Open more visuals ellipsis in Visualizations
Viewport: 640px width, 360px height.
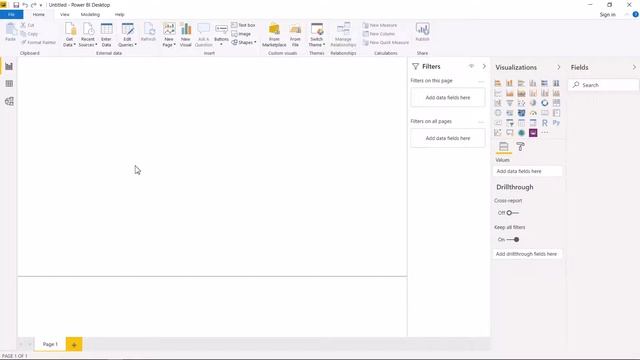tap(544, 133)
